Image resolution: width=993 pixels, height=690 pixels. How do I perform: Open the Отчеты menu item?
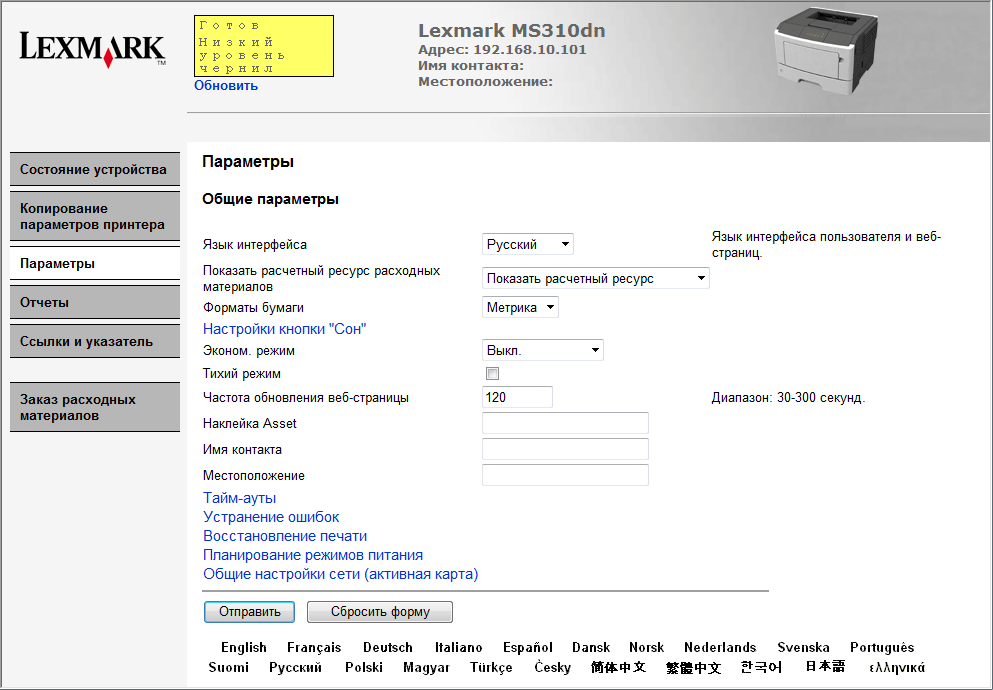click(x=95, y=302)
